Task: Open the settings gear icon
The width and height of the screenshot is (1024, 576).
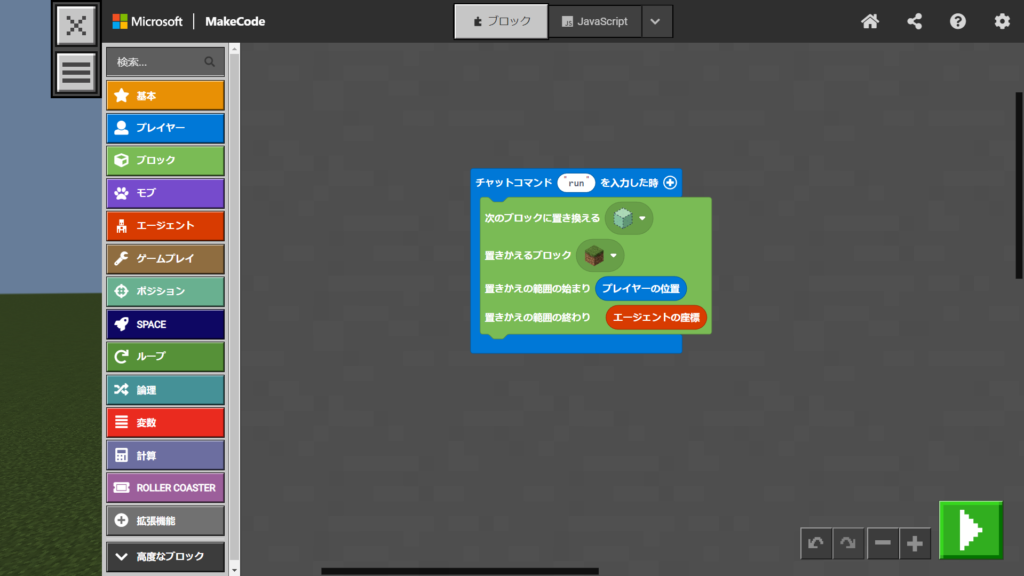Action: (1002, 21)
